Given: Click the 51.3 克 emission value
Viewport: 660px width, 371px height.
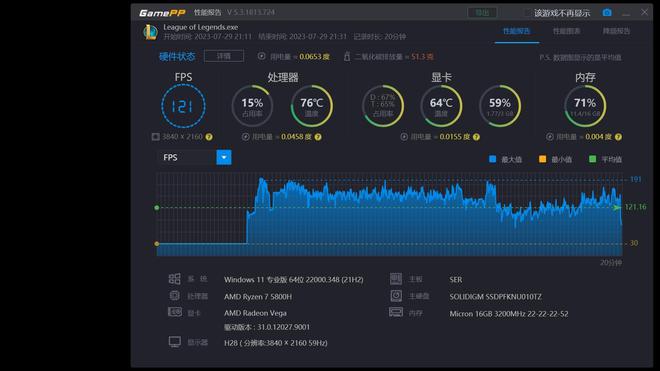Looking at the screenshot, I should [422, 56].
